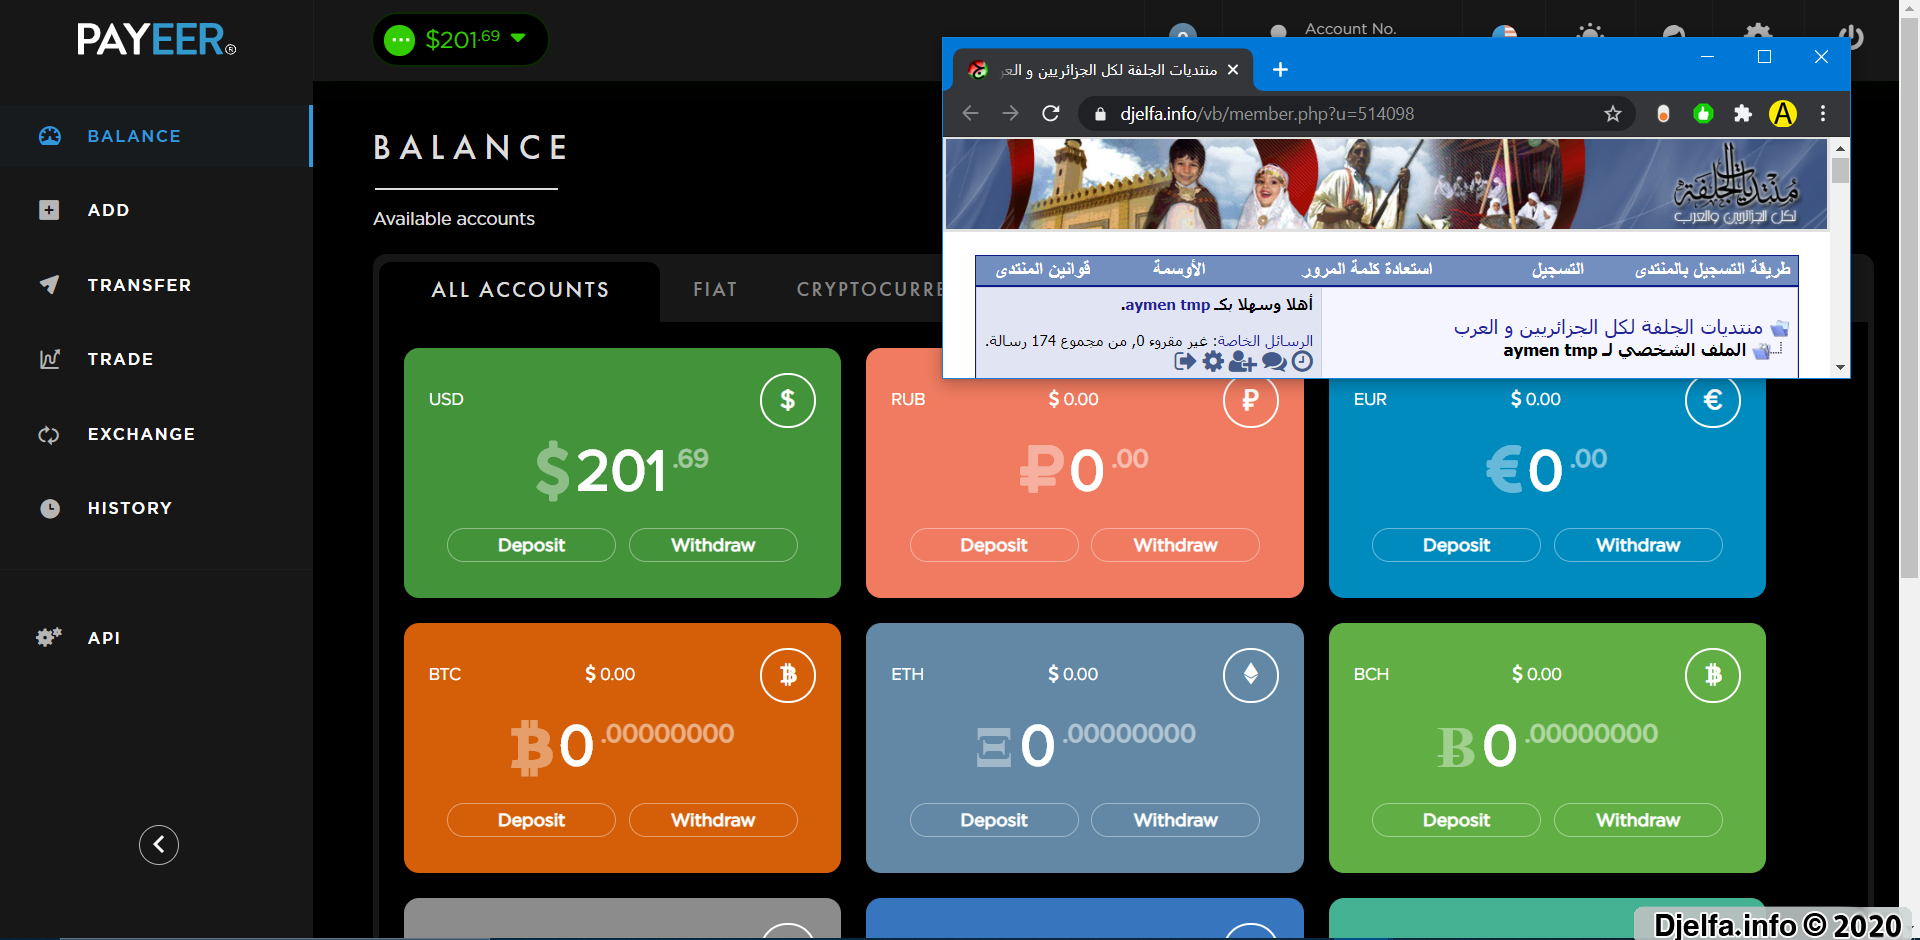This screenshot has height=940, width=1920.
Task: Click forum add-friend icon
Action: coord(1242,362)
